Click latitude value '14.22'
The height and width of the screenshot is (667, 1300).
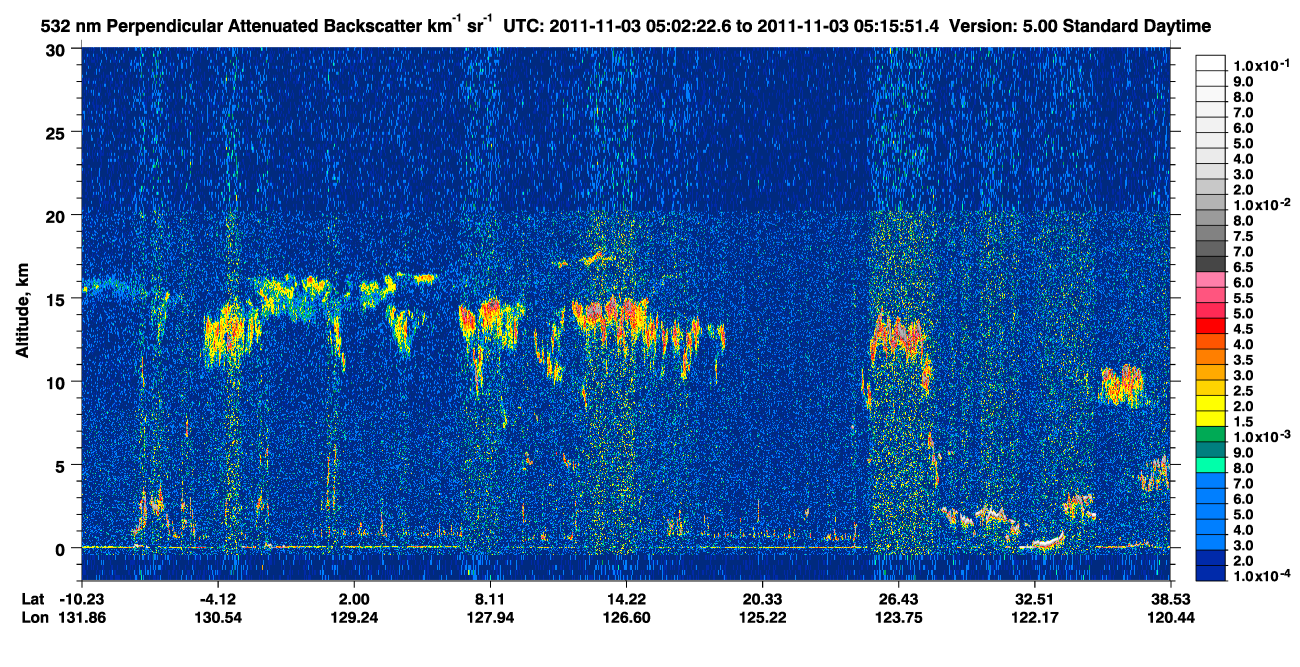[626, 599]
